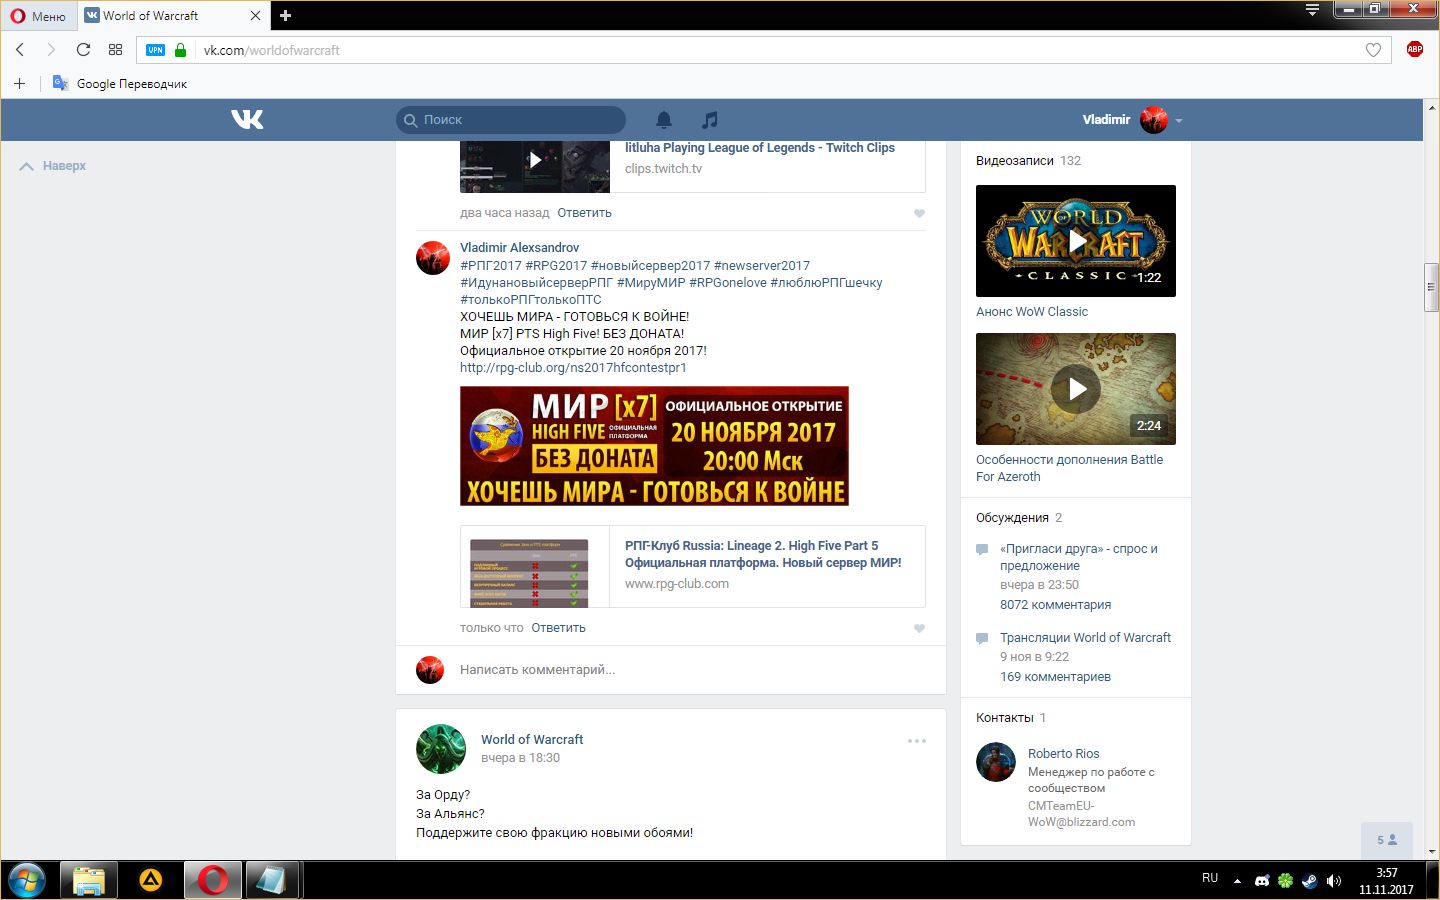Open Трансляции World of Warcraft discussion
Viewport: 1440px width, 900px height.
click(x=1085, y=638)
